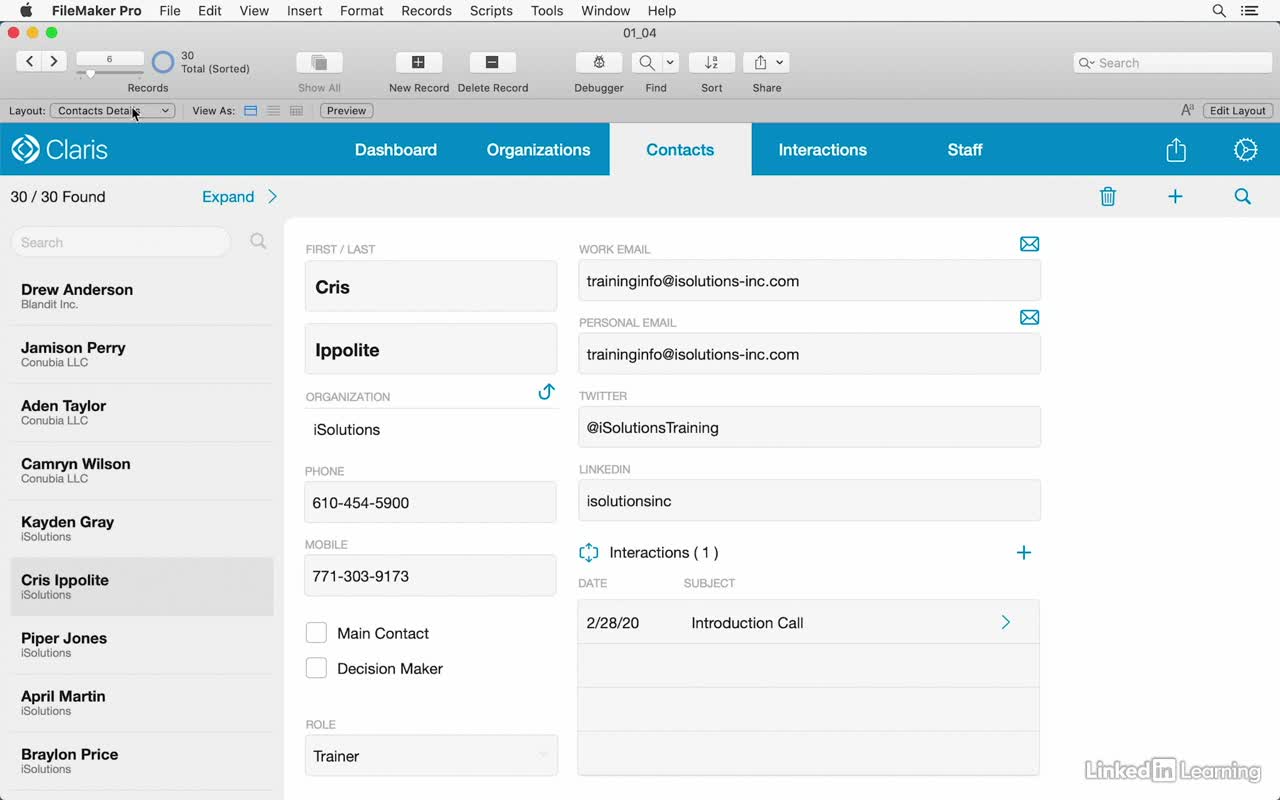
Task: Switch to List view icon
Action: pos(273,111)
